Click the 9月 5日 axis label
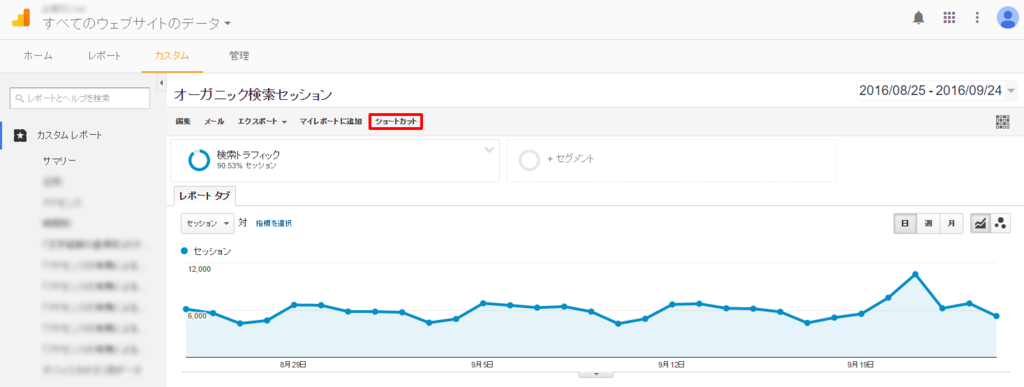The image size is (1024, 387). point(481,364)
